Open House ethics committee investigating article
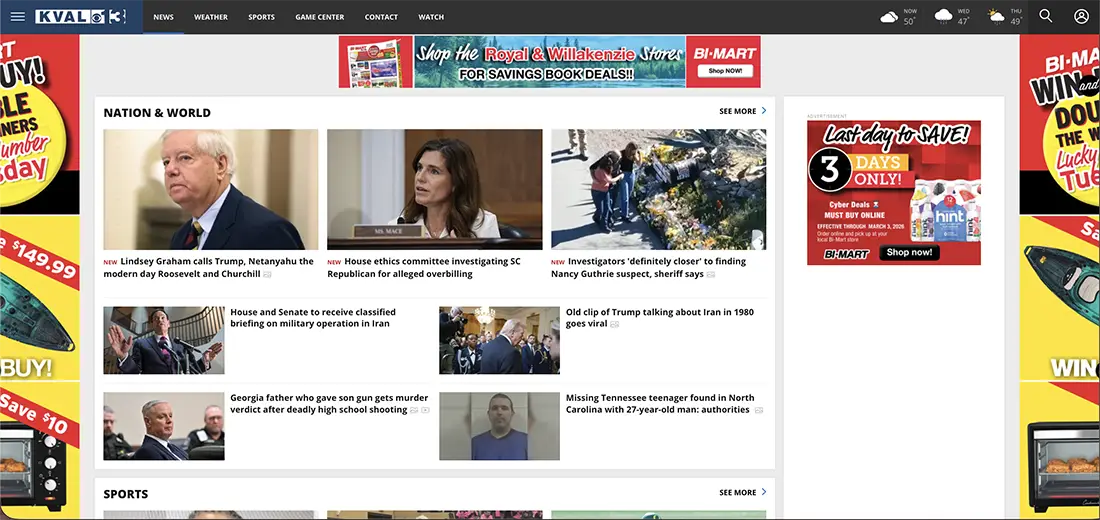Image resolution: width=1100 pixels, height=520 pixels. 424,267
